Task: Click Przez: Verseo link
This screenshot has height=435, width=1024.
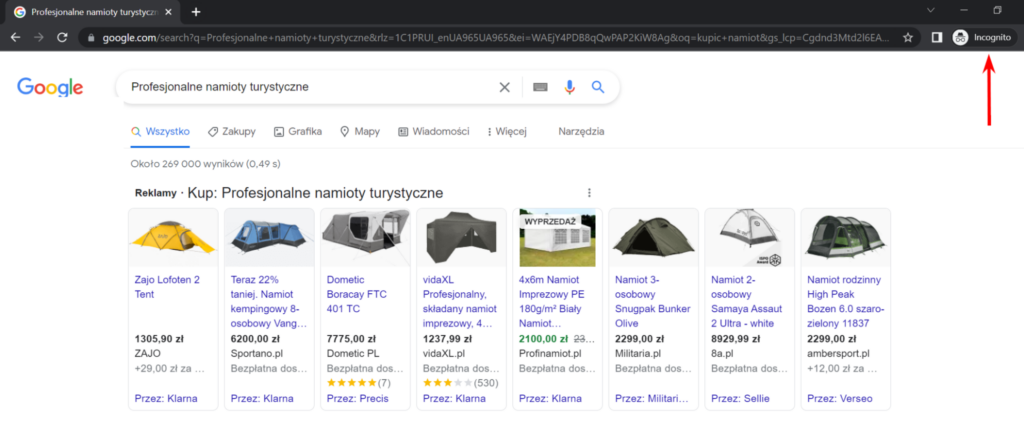Action: (840, 398)
